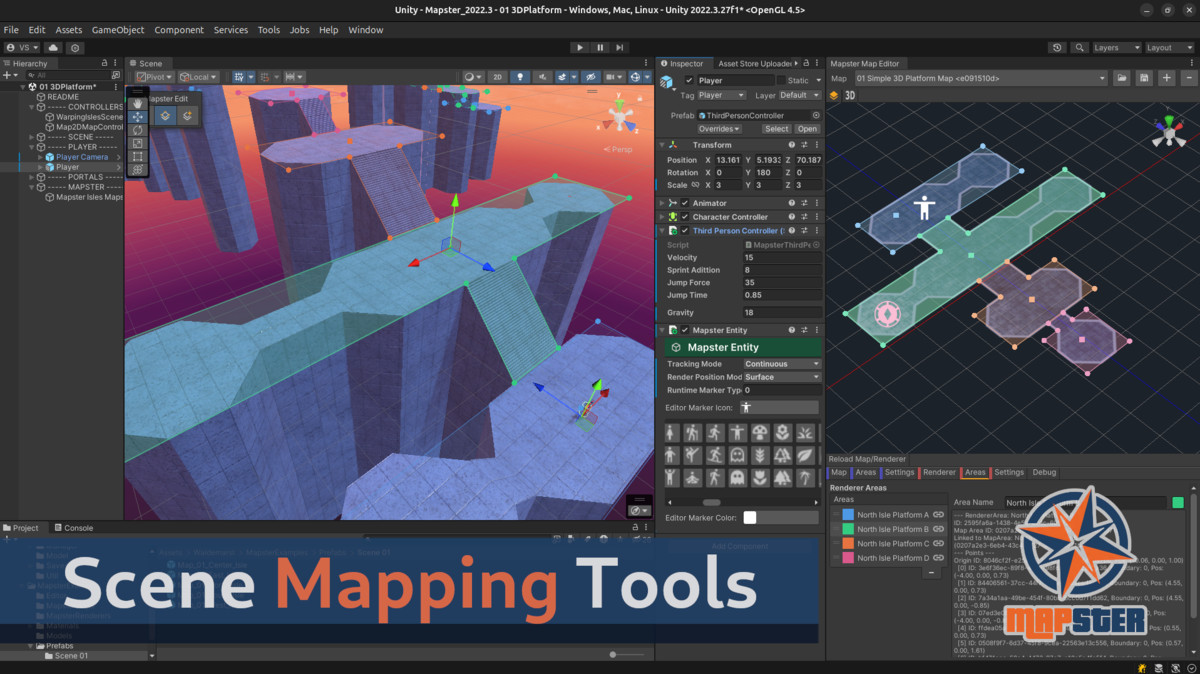Click the Velocity input field
This screenshot has width=1200, height=674.
782,258
